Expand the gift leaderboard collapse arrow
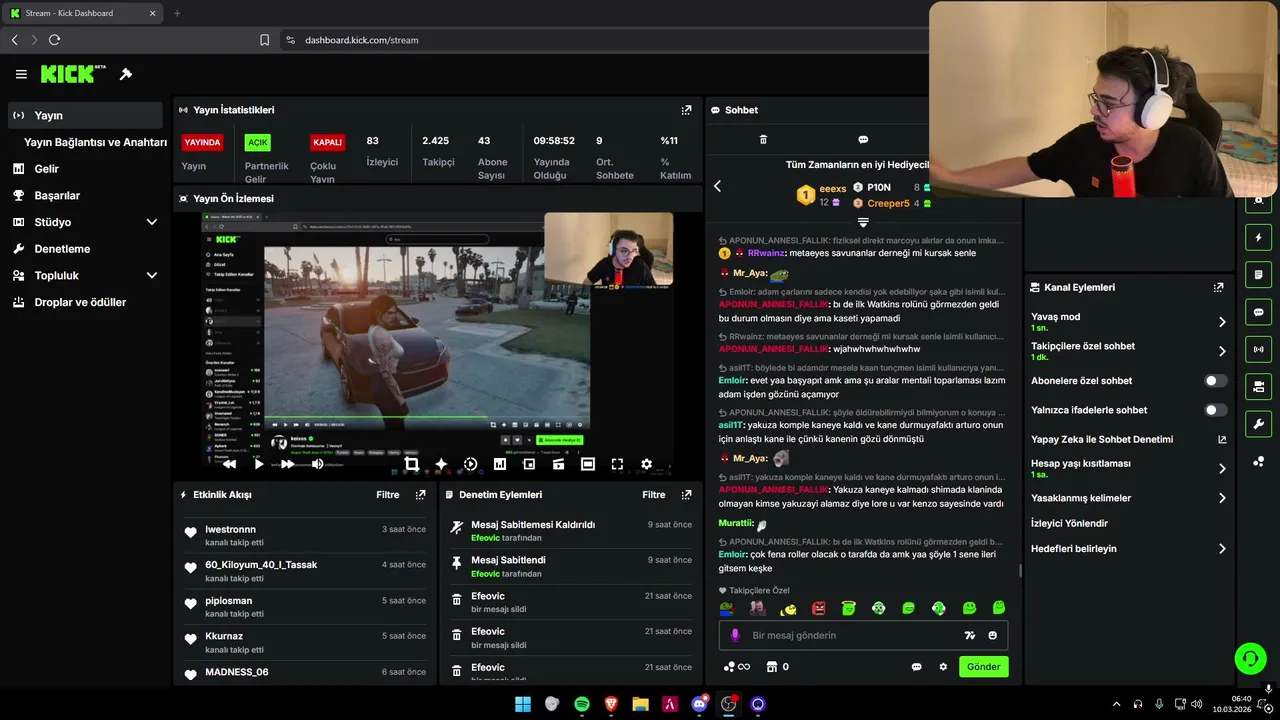Screen dimensions: 1280x720 863,222
